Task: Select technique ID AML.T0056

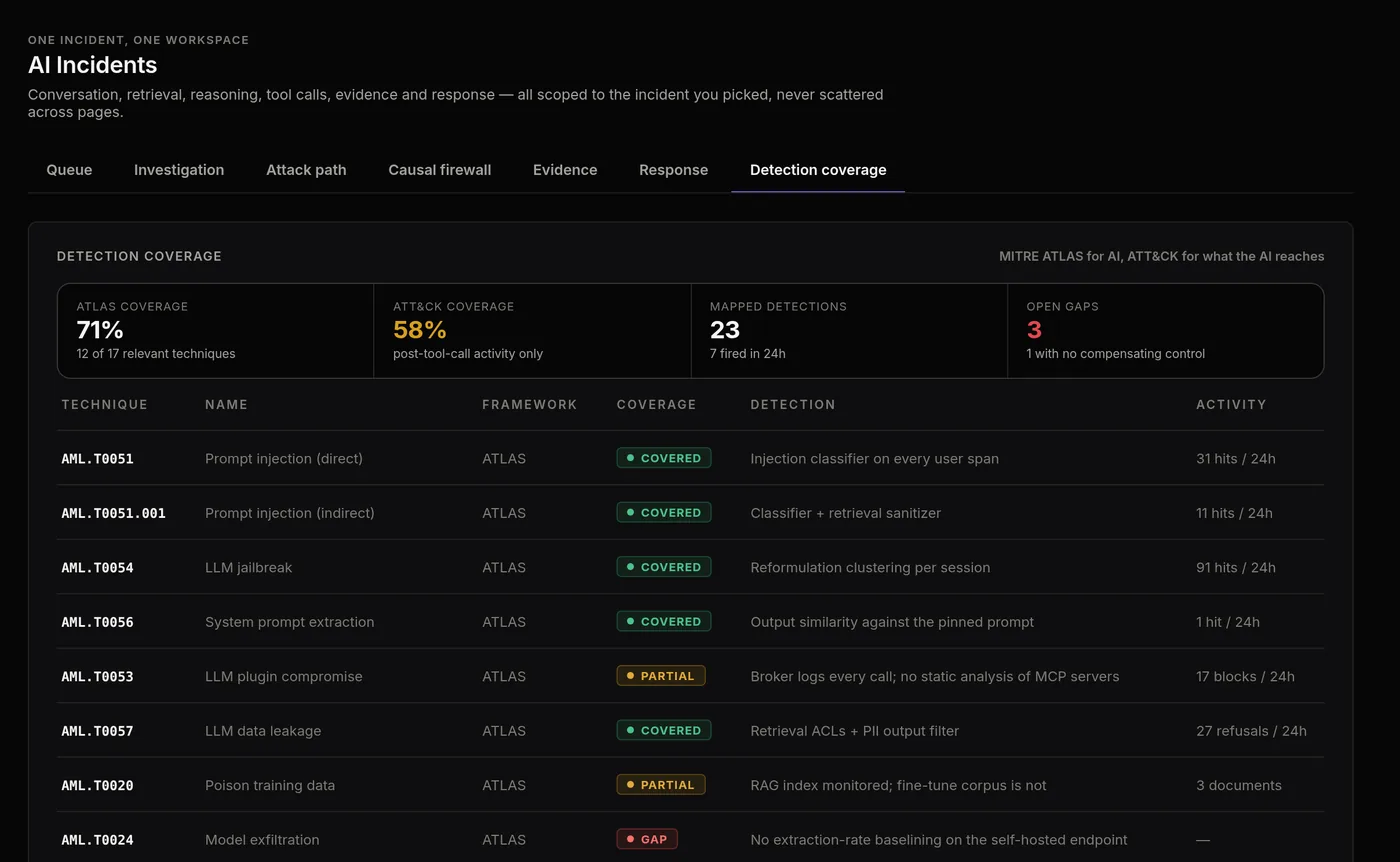Action: point(97,622)
